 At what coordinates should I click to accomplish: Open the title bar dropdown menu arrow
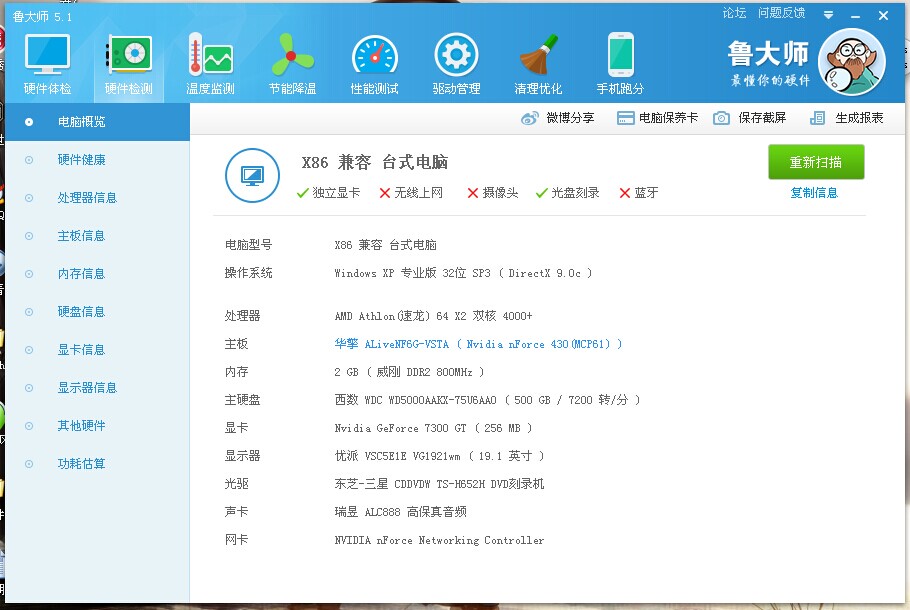829,15
